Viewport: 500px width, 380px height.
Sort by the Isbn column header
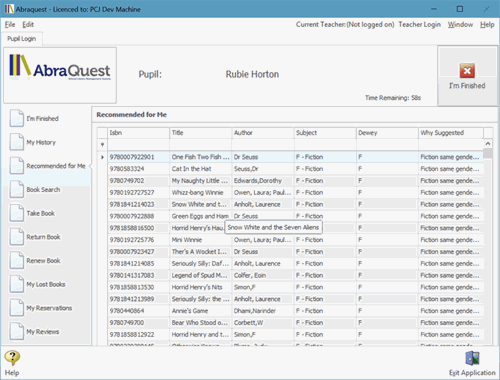[139, 133]
